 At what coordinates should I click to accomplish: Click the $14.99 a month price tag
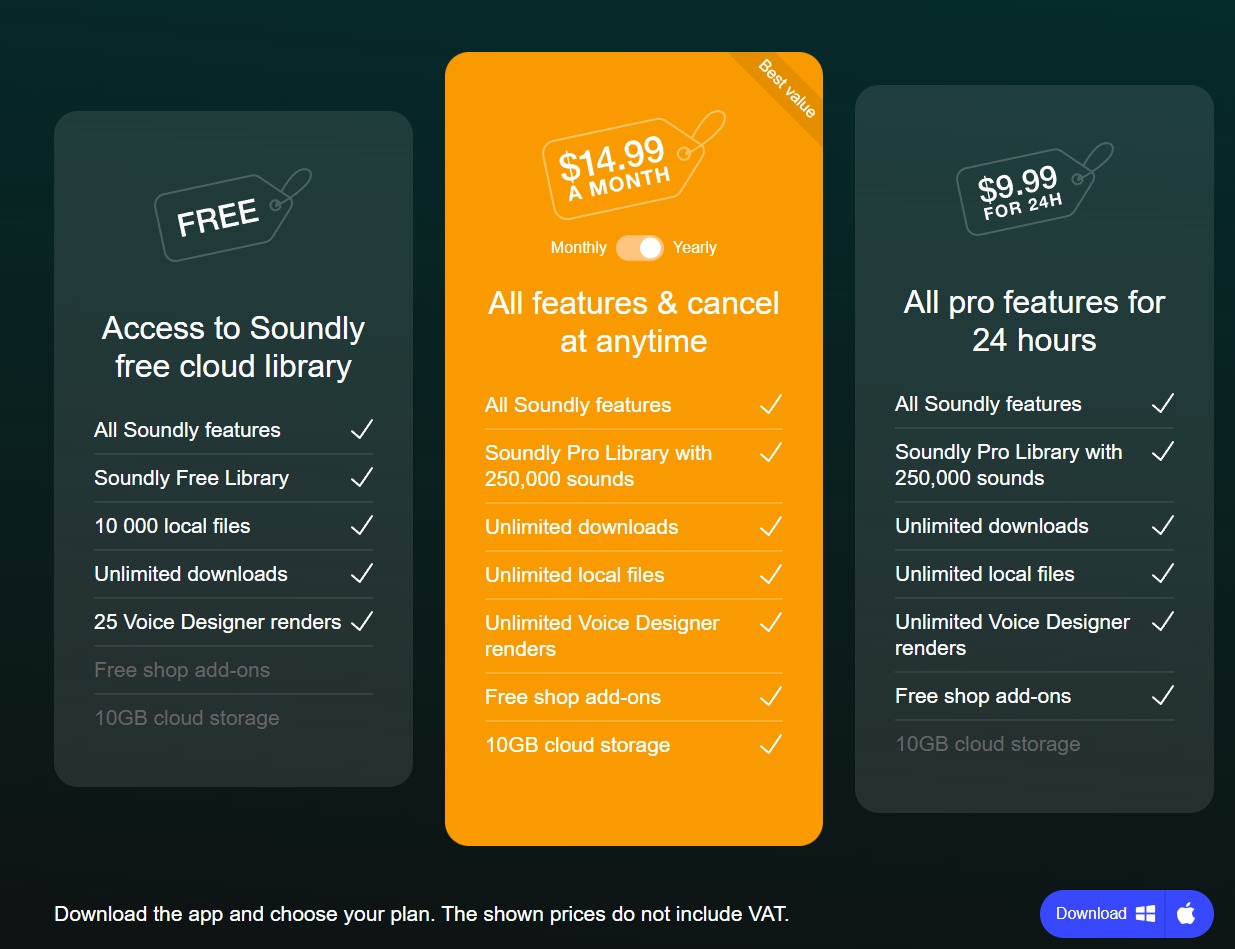(x=622, y=166)
